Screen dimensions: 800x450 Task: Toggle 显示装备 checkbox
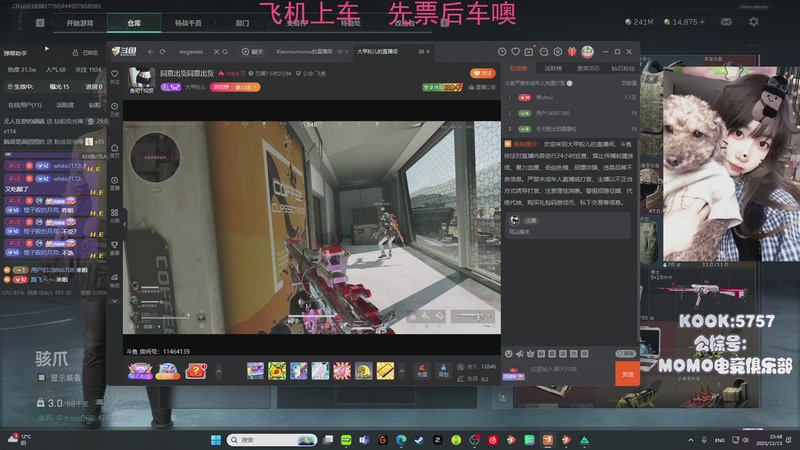42,378
